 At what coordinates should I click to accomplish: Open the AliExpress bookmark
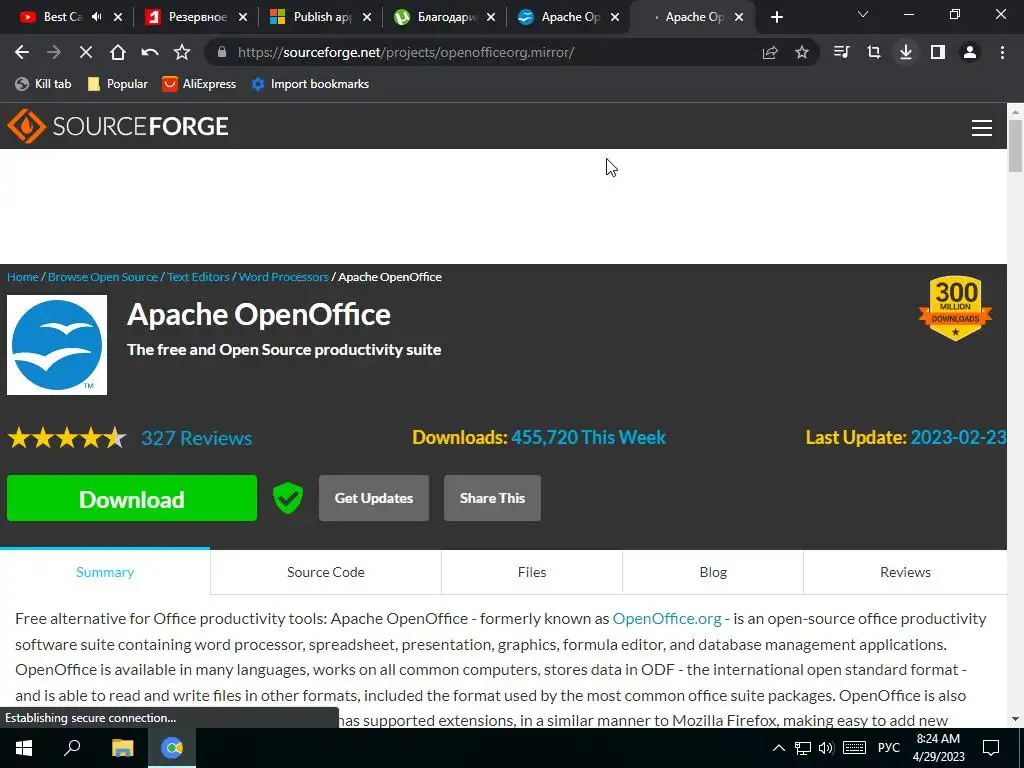pos(199,84)
